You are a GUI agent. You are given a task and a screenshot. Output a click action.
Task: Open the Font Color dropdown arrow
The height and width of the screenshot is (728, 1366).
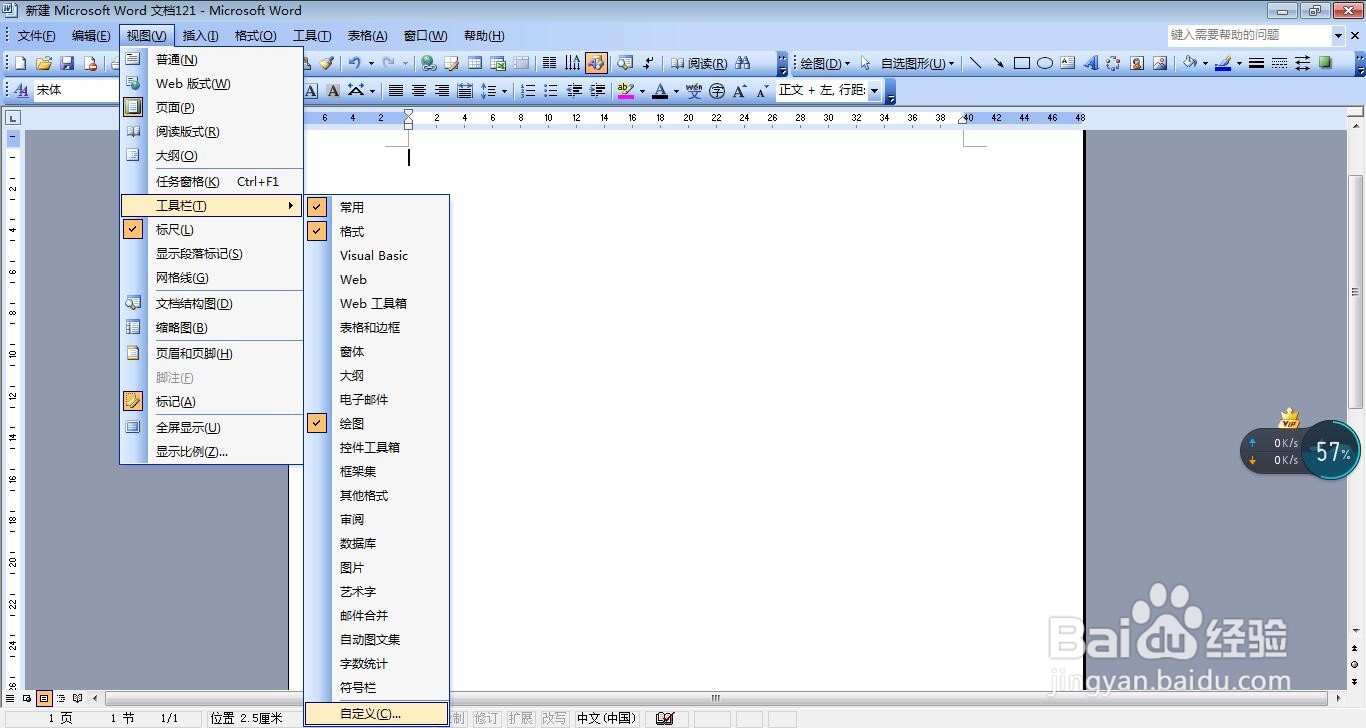coord(675,90)
